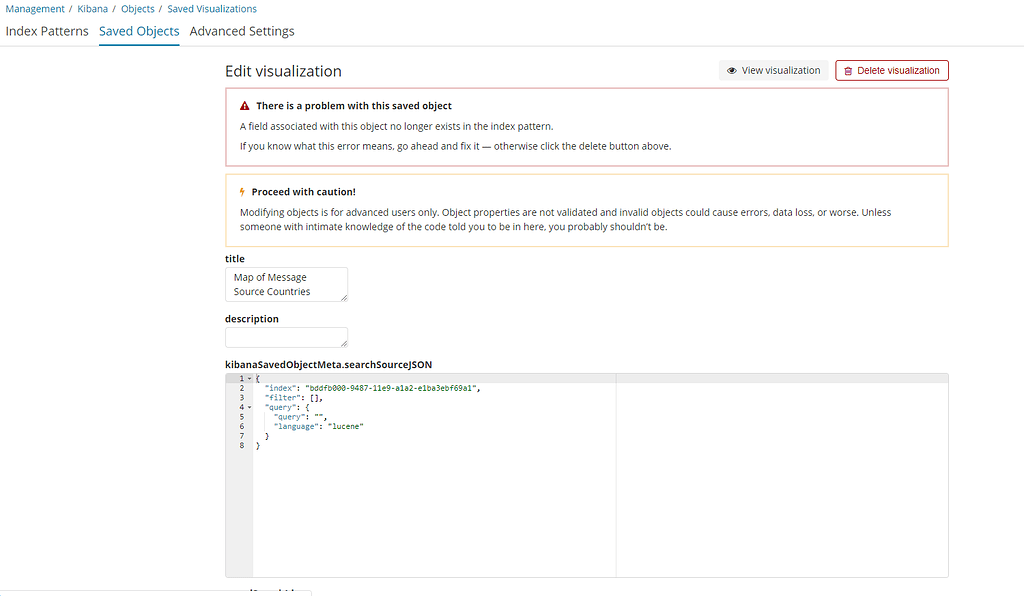Go to the Advanced Settings tab
The height and width of the screenshot is (596, 1024).
coord(242,31)
